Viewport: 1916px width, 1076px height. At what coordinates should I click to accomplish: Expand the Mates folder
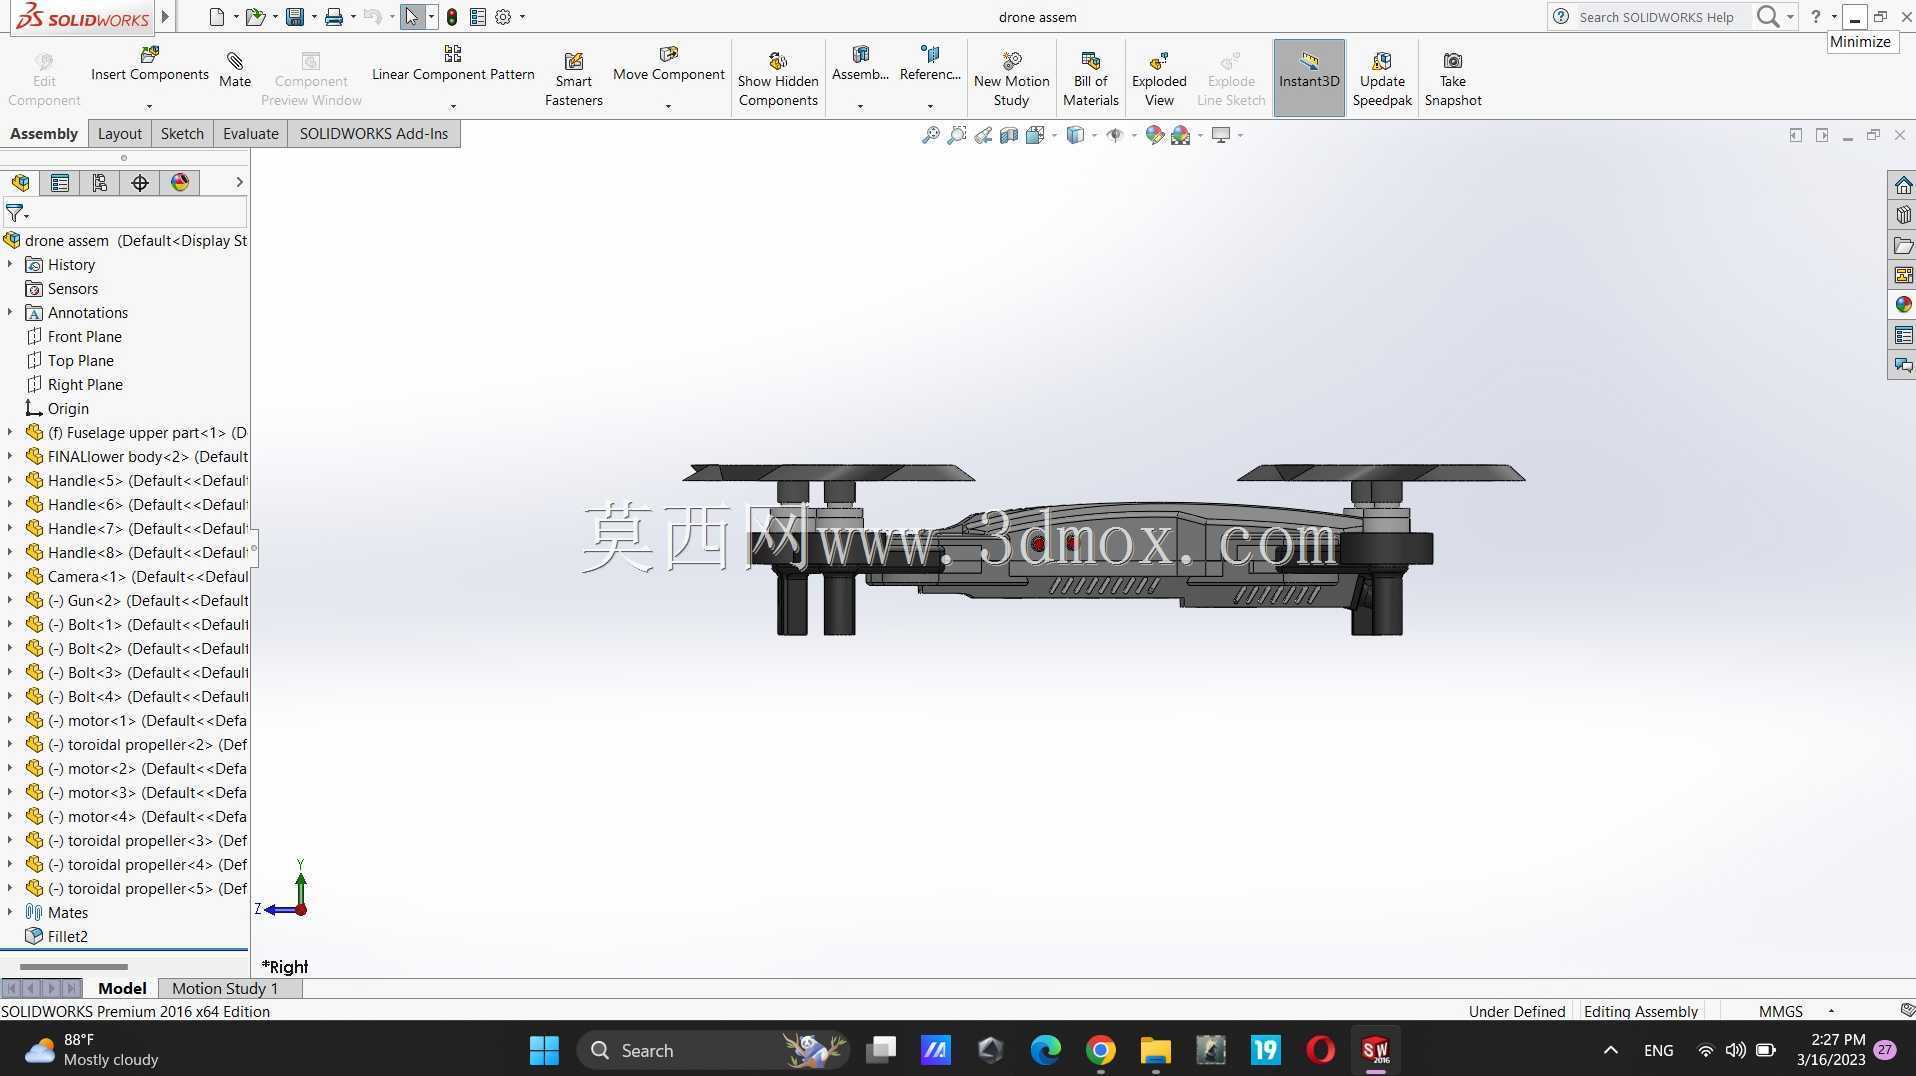pos(10,912)
